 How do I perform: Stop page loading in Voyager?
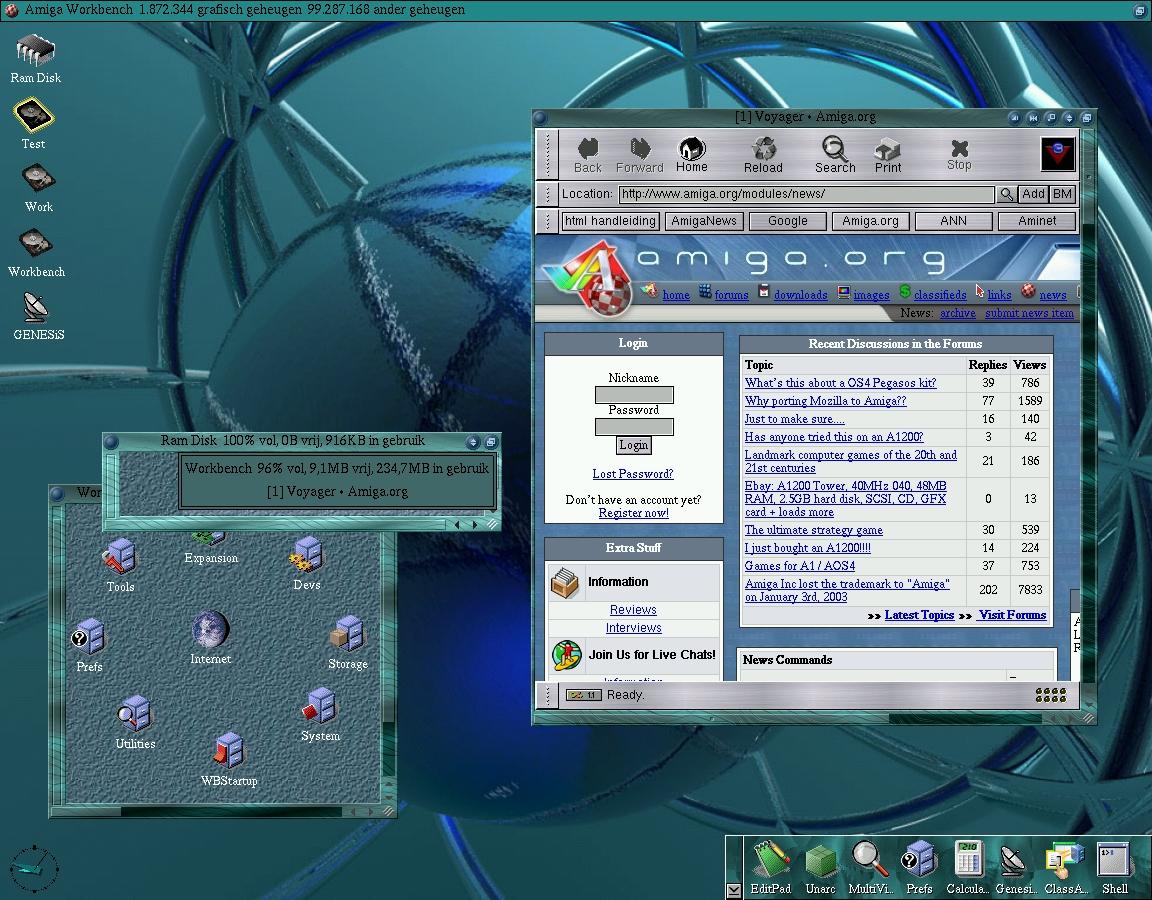click(x=959, y=155)
